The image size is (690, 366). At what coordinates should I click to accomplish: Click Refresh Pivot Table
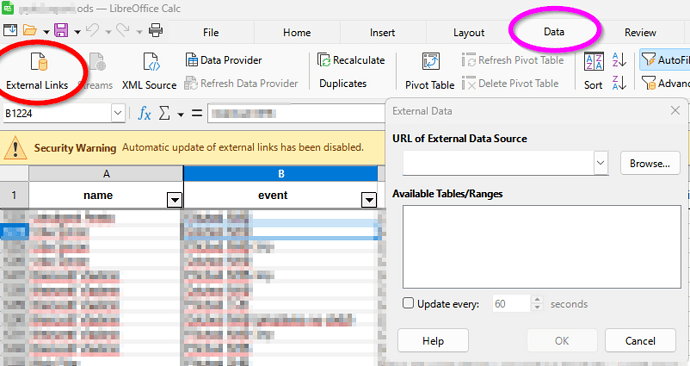(513, 60)
